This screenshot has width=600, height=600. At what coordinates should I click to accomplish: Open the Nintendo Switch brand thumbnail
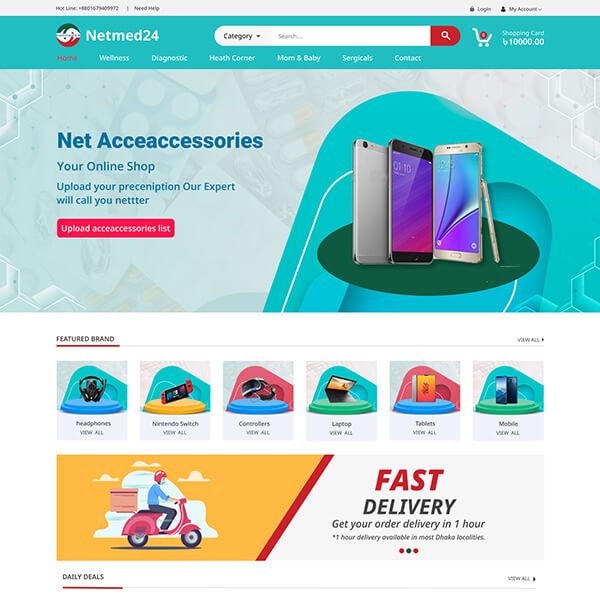click(x=175, y=387)
